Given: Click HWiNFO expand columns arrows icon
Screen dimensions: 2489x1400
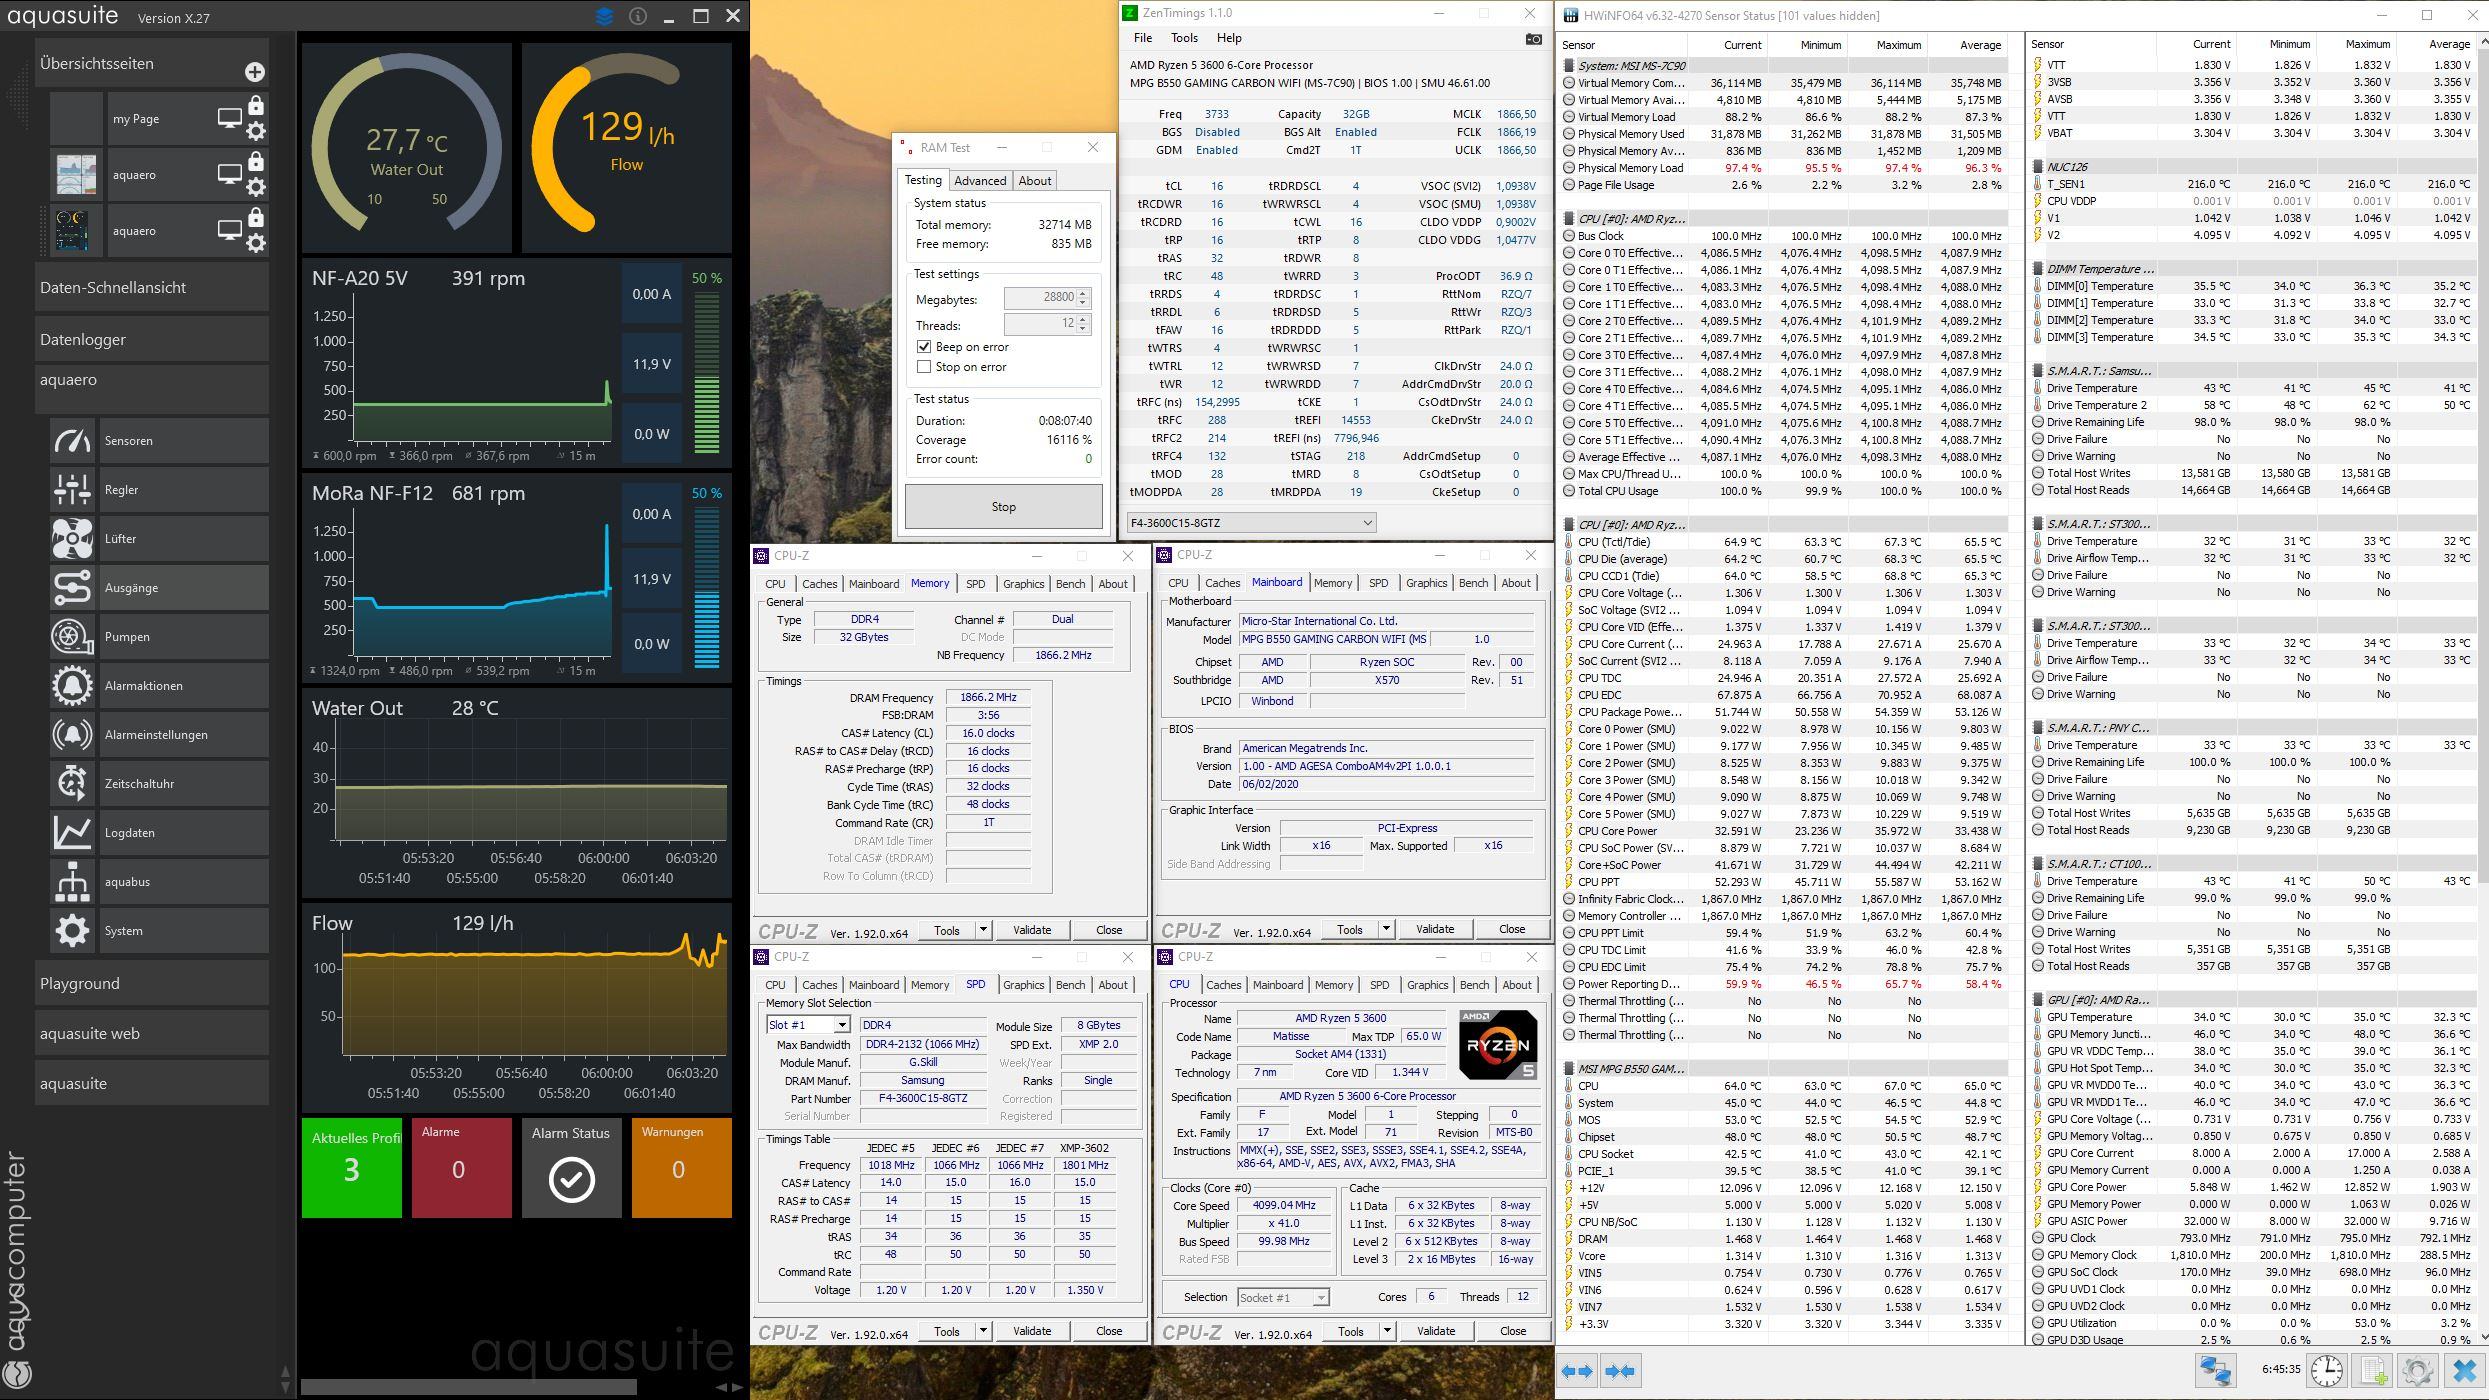Looking at the screenshot, I should [1577, 1371].
